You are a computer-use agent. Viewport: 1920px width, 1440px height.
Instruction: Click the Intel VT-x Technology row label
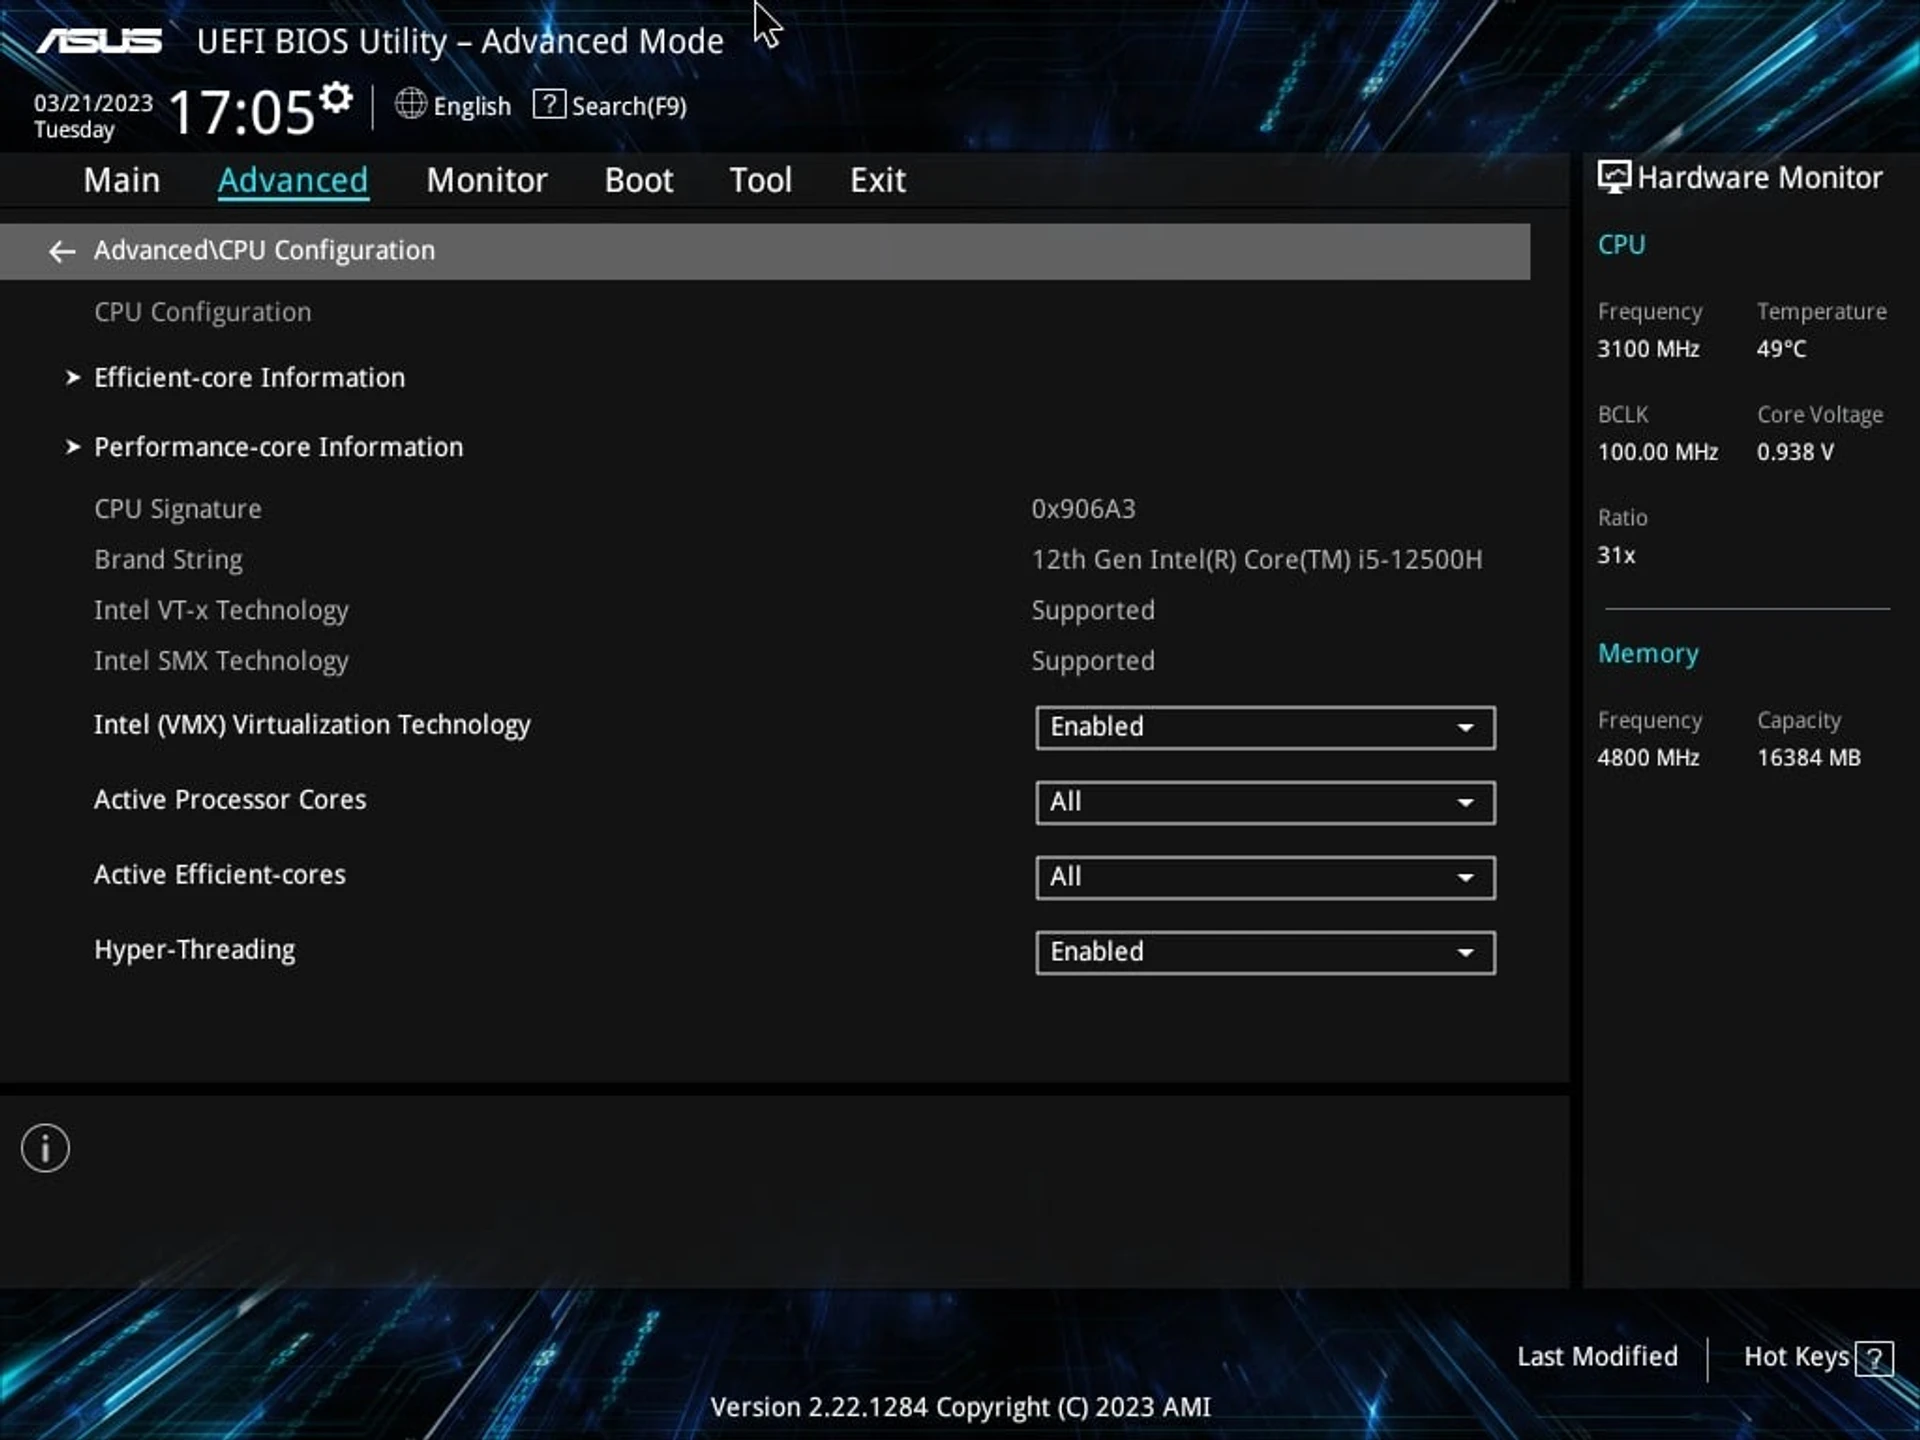coord(221,611)
